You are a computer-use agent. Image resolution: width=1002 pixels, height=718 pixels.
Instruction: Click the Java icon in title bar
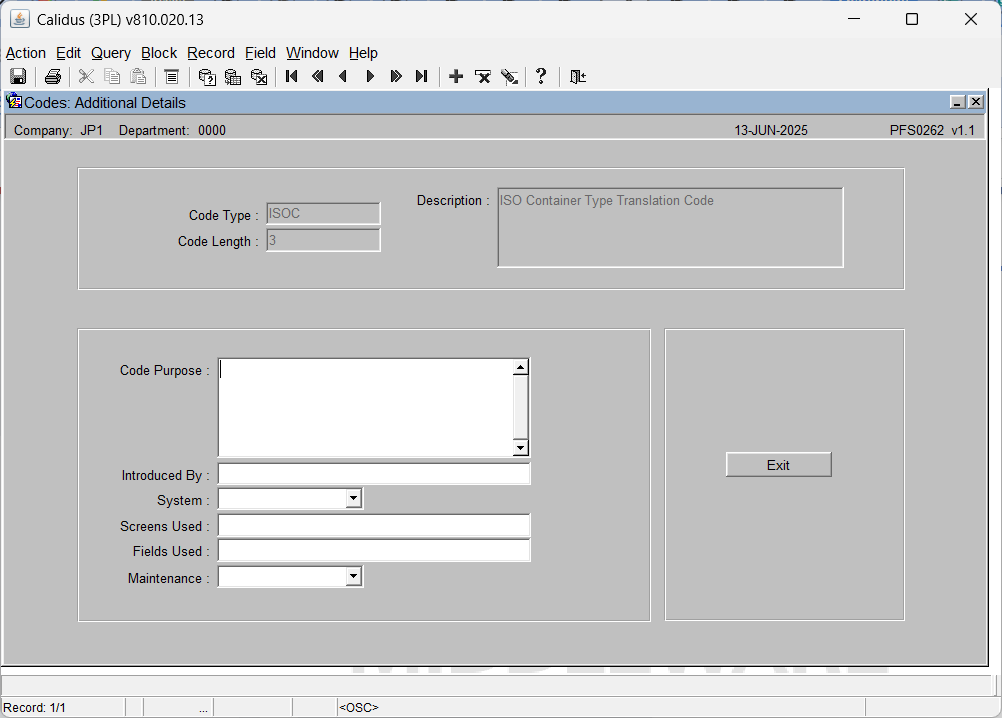(x=20, y=19)
